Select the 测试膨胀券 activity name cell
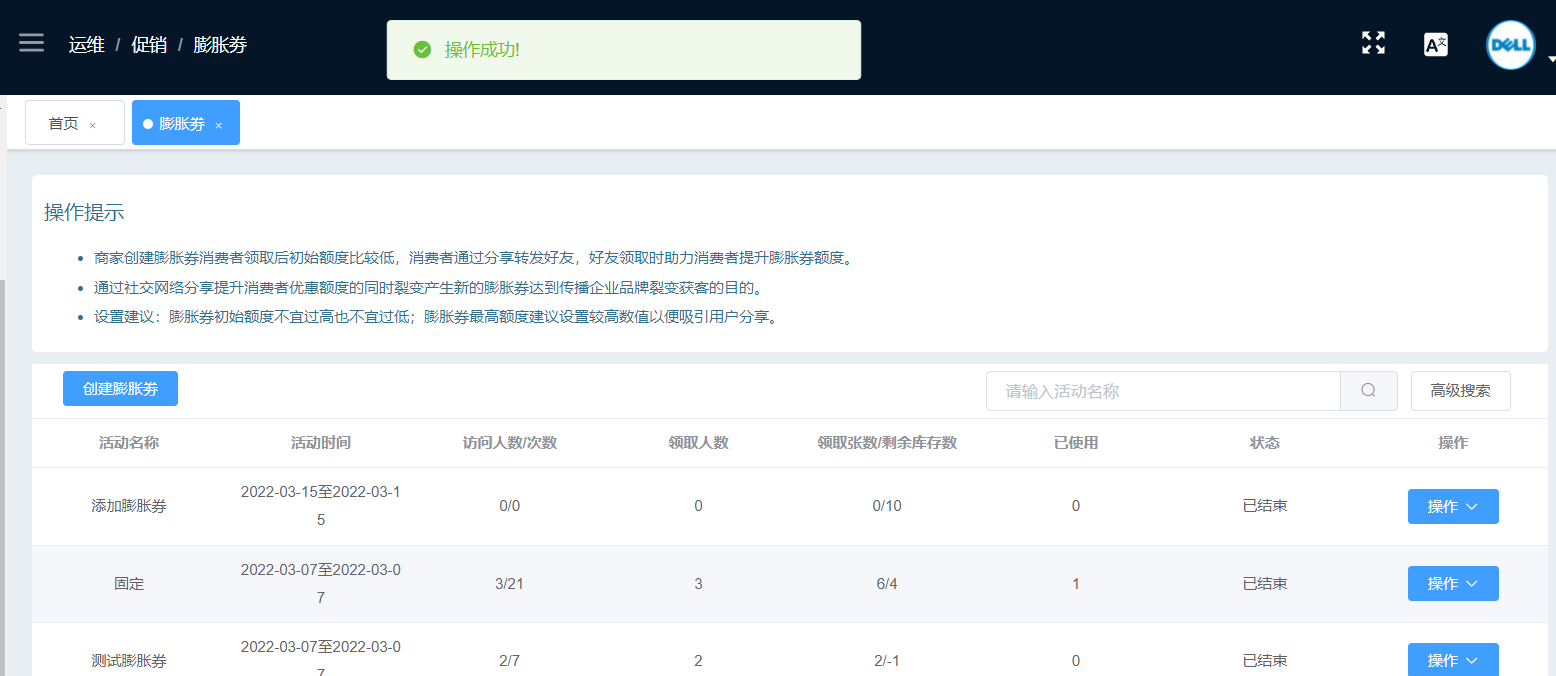This screenshot has height=676, width=1556. pyautogui.click(x=129, y=660)
